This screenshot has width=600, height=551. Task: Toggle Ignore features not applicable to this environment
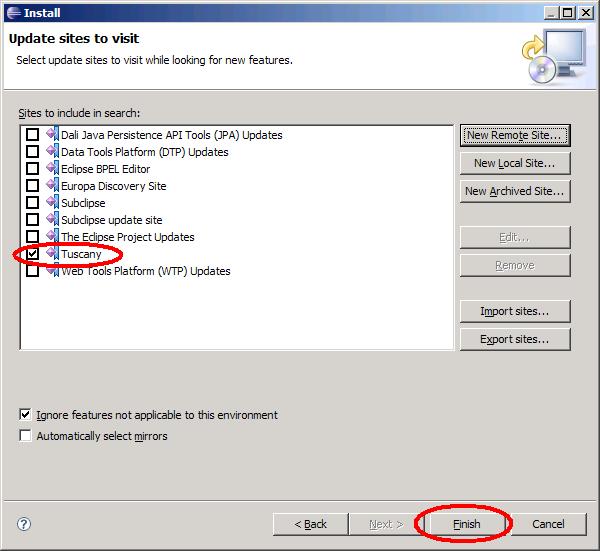tap(25, 415)
